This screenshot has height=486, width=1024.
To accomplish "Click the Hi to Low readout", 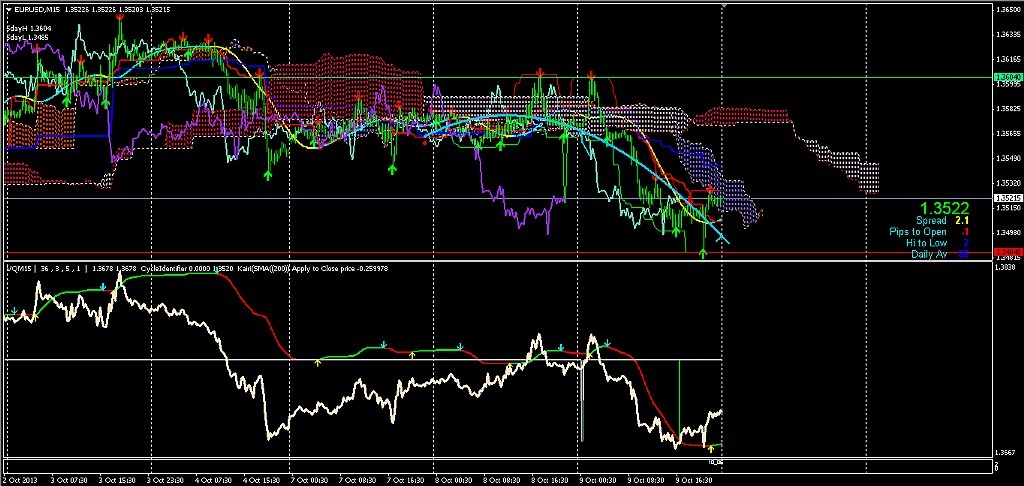I will [x=937, y=243].
